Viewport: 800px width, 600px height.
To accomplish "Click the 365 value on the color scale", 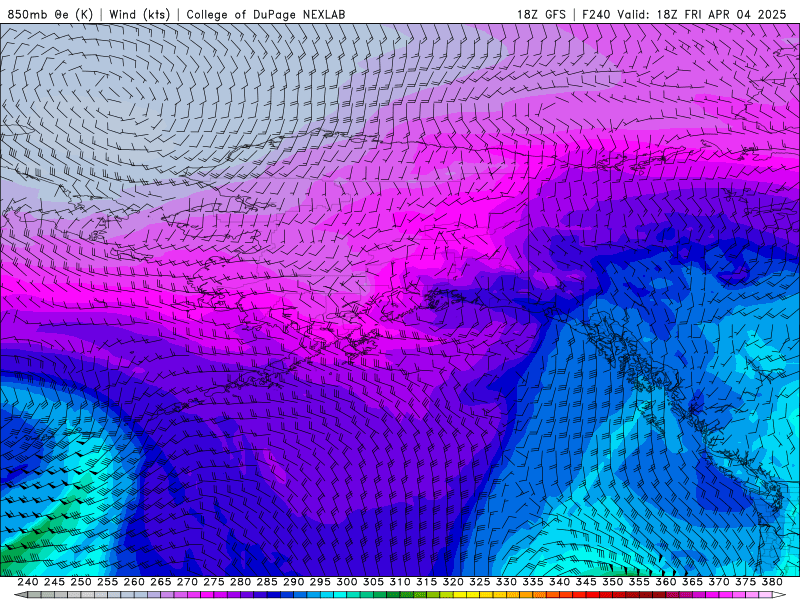I will 692,582.
